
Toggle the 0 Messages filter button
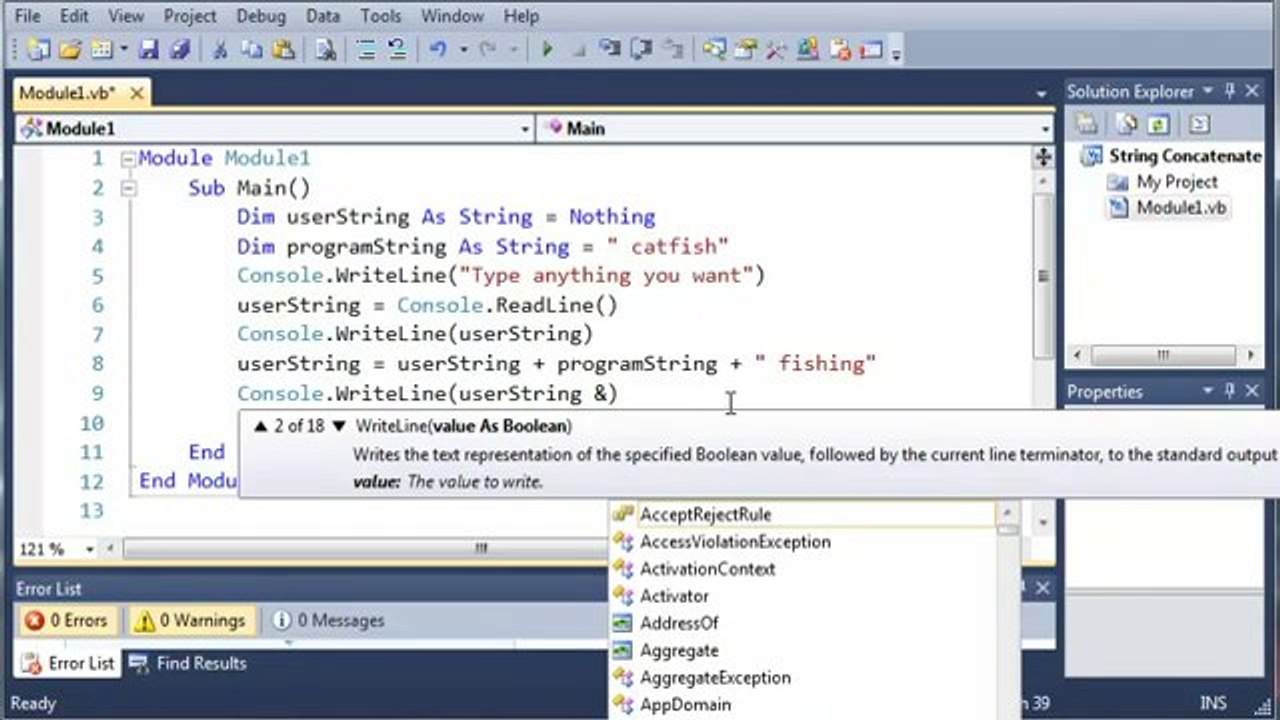pyautogui.click(x=329, y=621)
